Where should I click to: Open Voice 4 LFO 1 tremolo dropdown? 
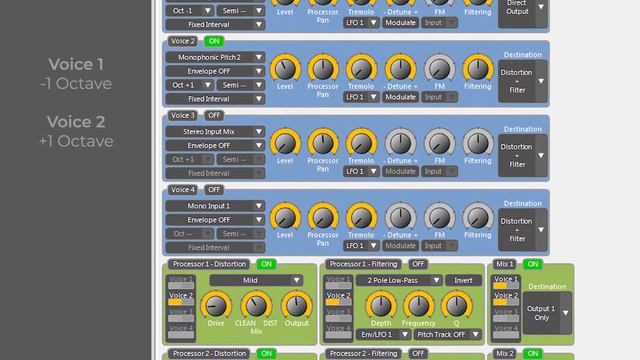click(361, 246)
